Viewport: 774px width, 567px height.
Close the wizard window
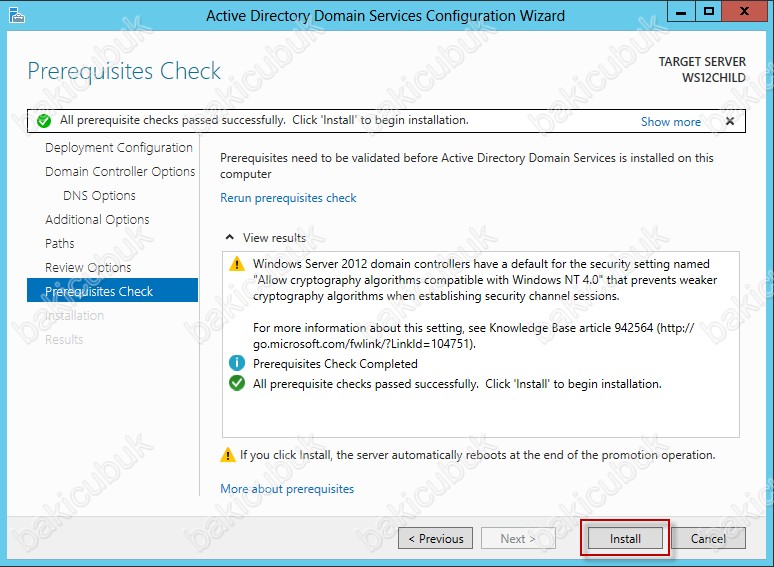click(x=744, y=11)
